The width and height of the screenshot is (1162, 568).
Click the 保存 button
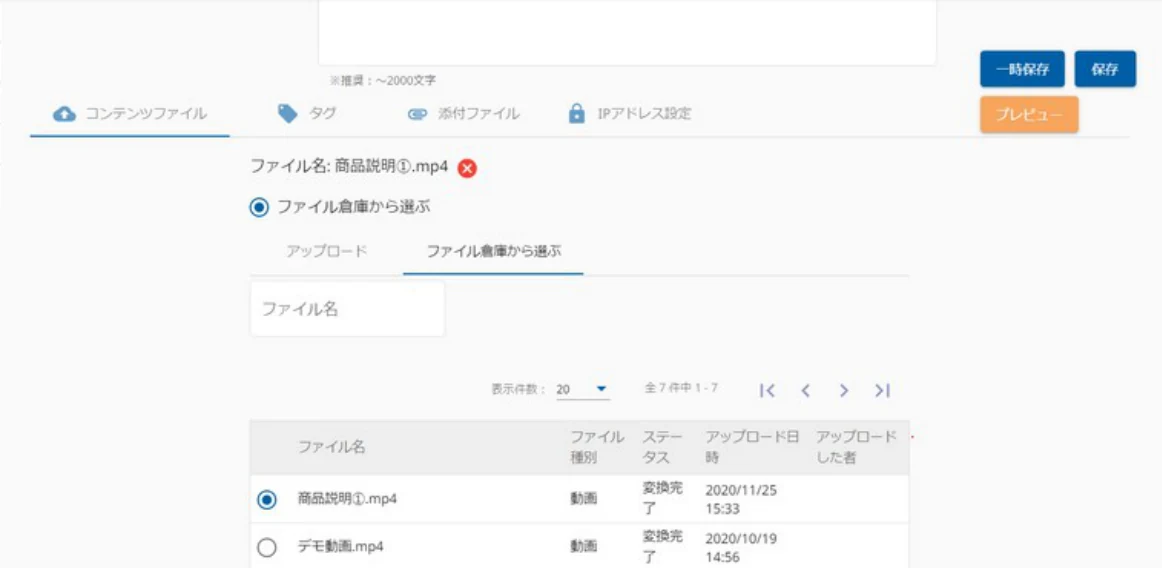(x=1105, y=69)
